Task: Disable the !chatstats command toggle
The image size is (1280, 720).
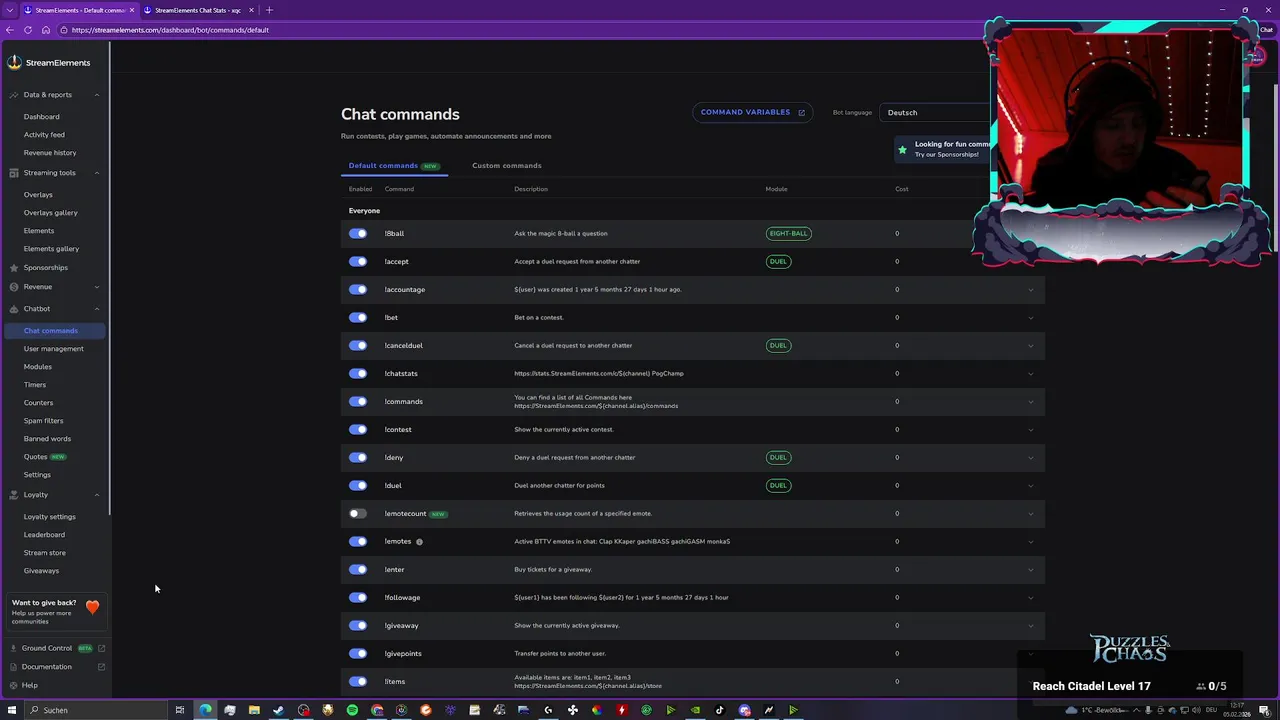Action: tap(358, 374)
